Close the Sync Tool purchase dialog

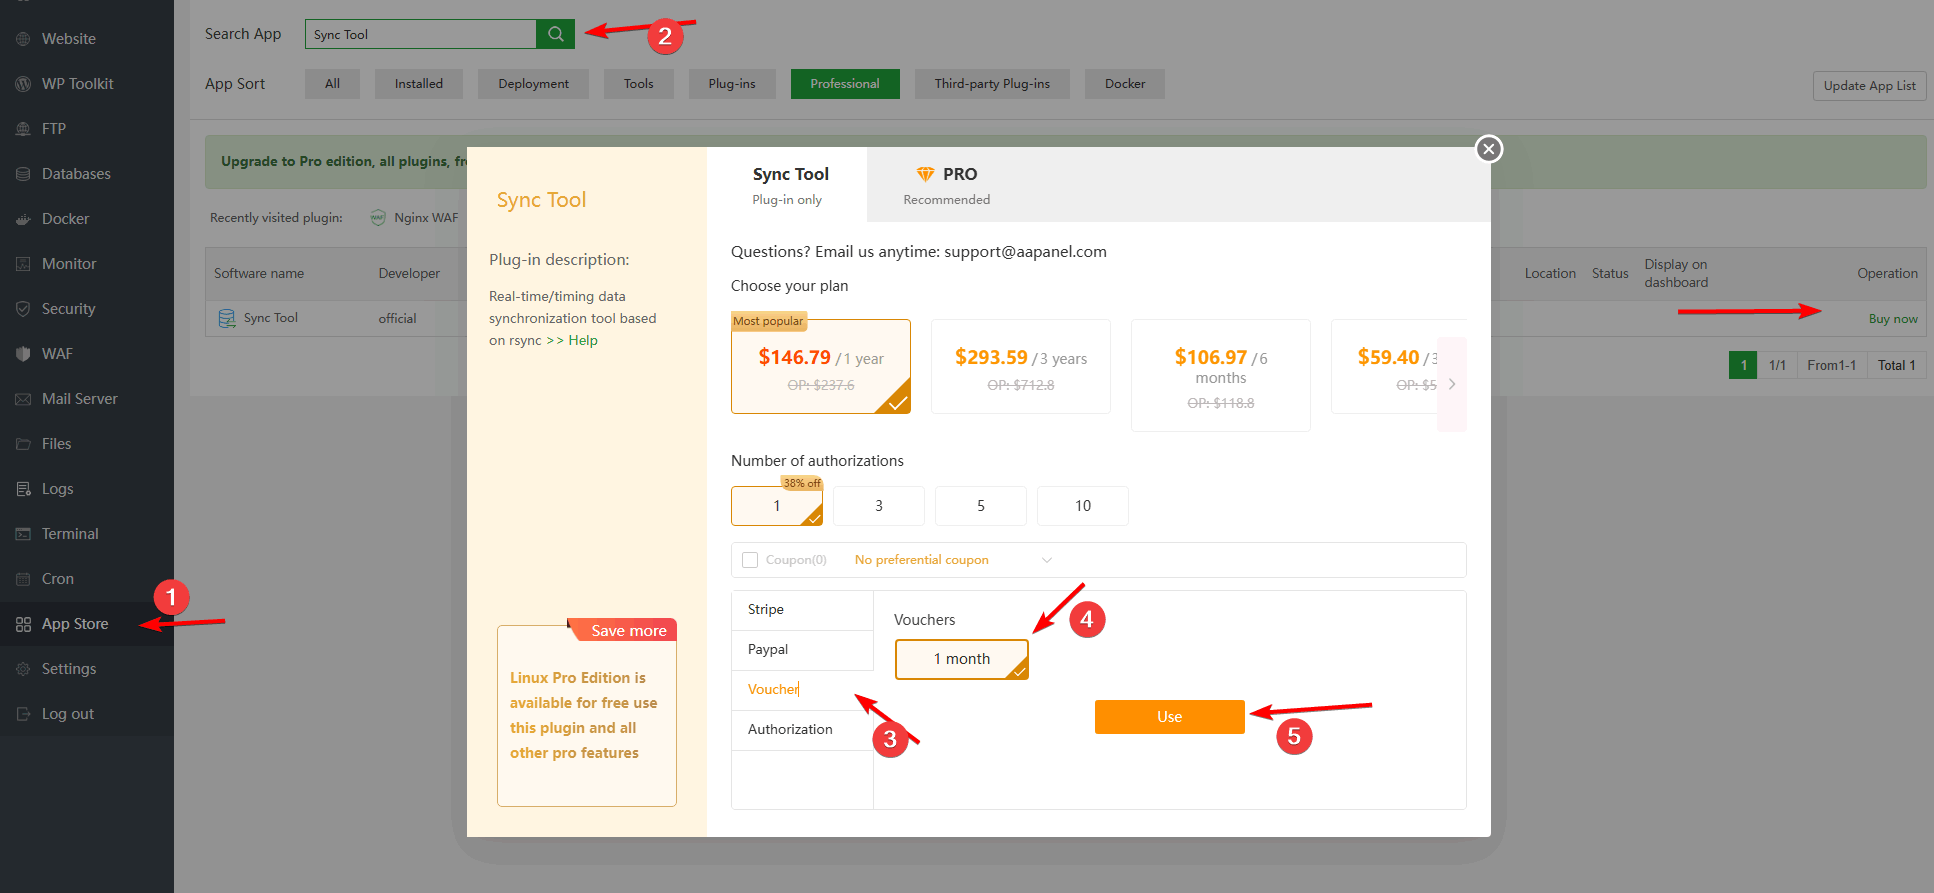(1489, 149)
